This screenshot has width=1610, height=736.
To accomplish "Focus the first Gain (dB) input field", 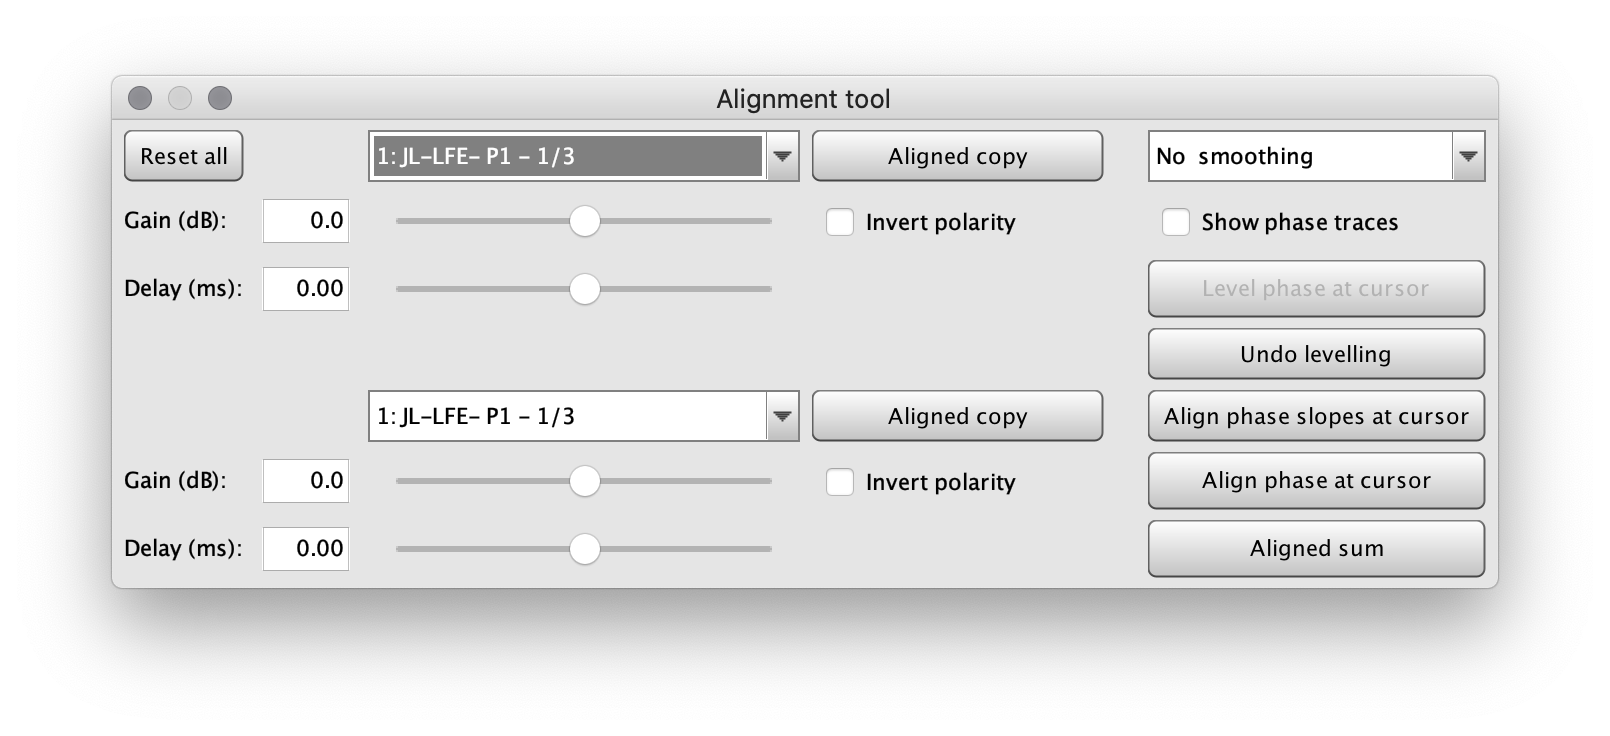I will pos(306,221).
